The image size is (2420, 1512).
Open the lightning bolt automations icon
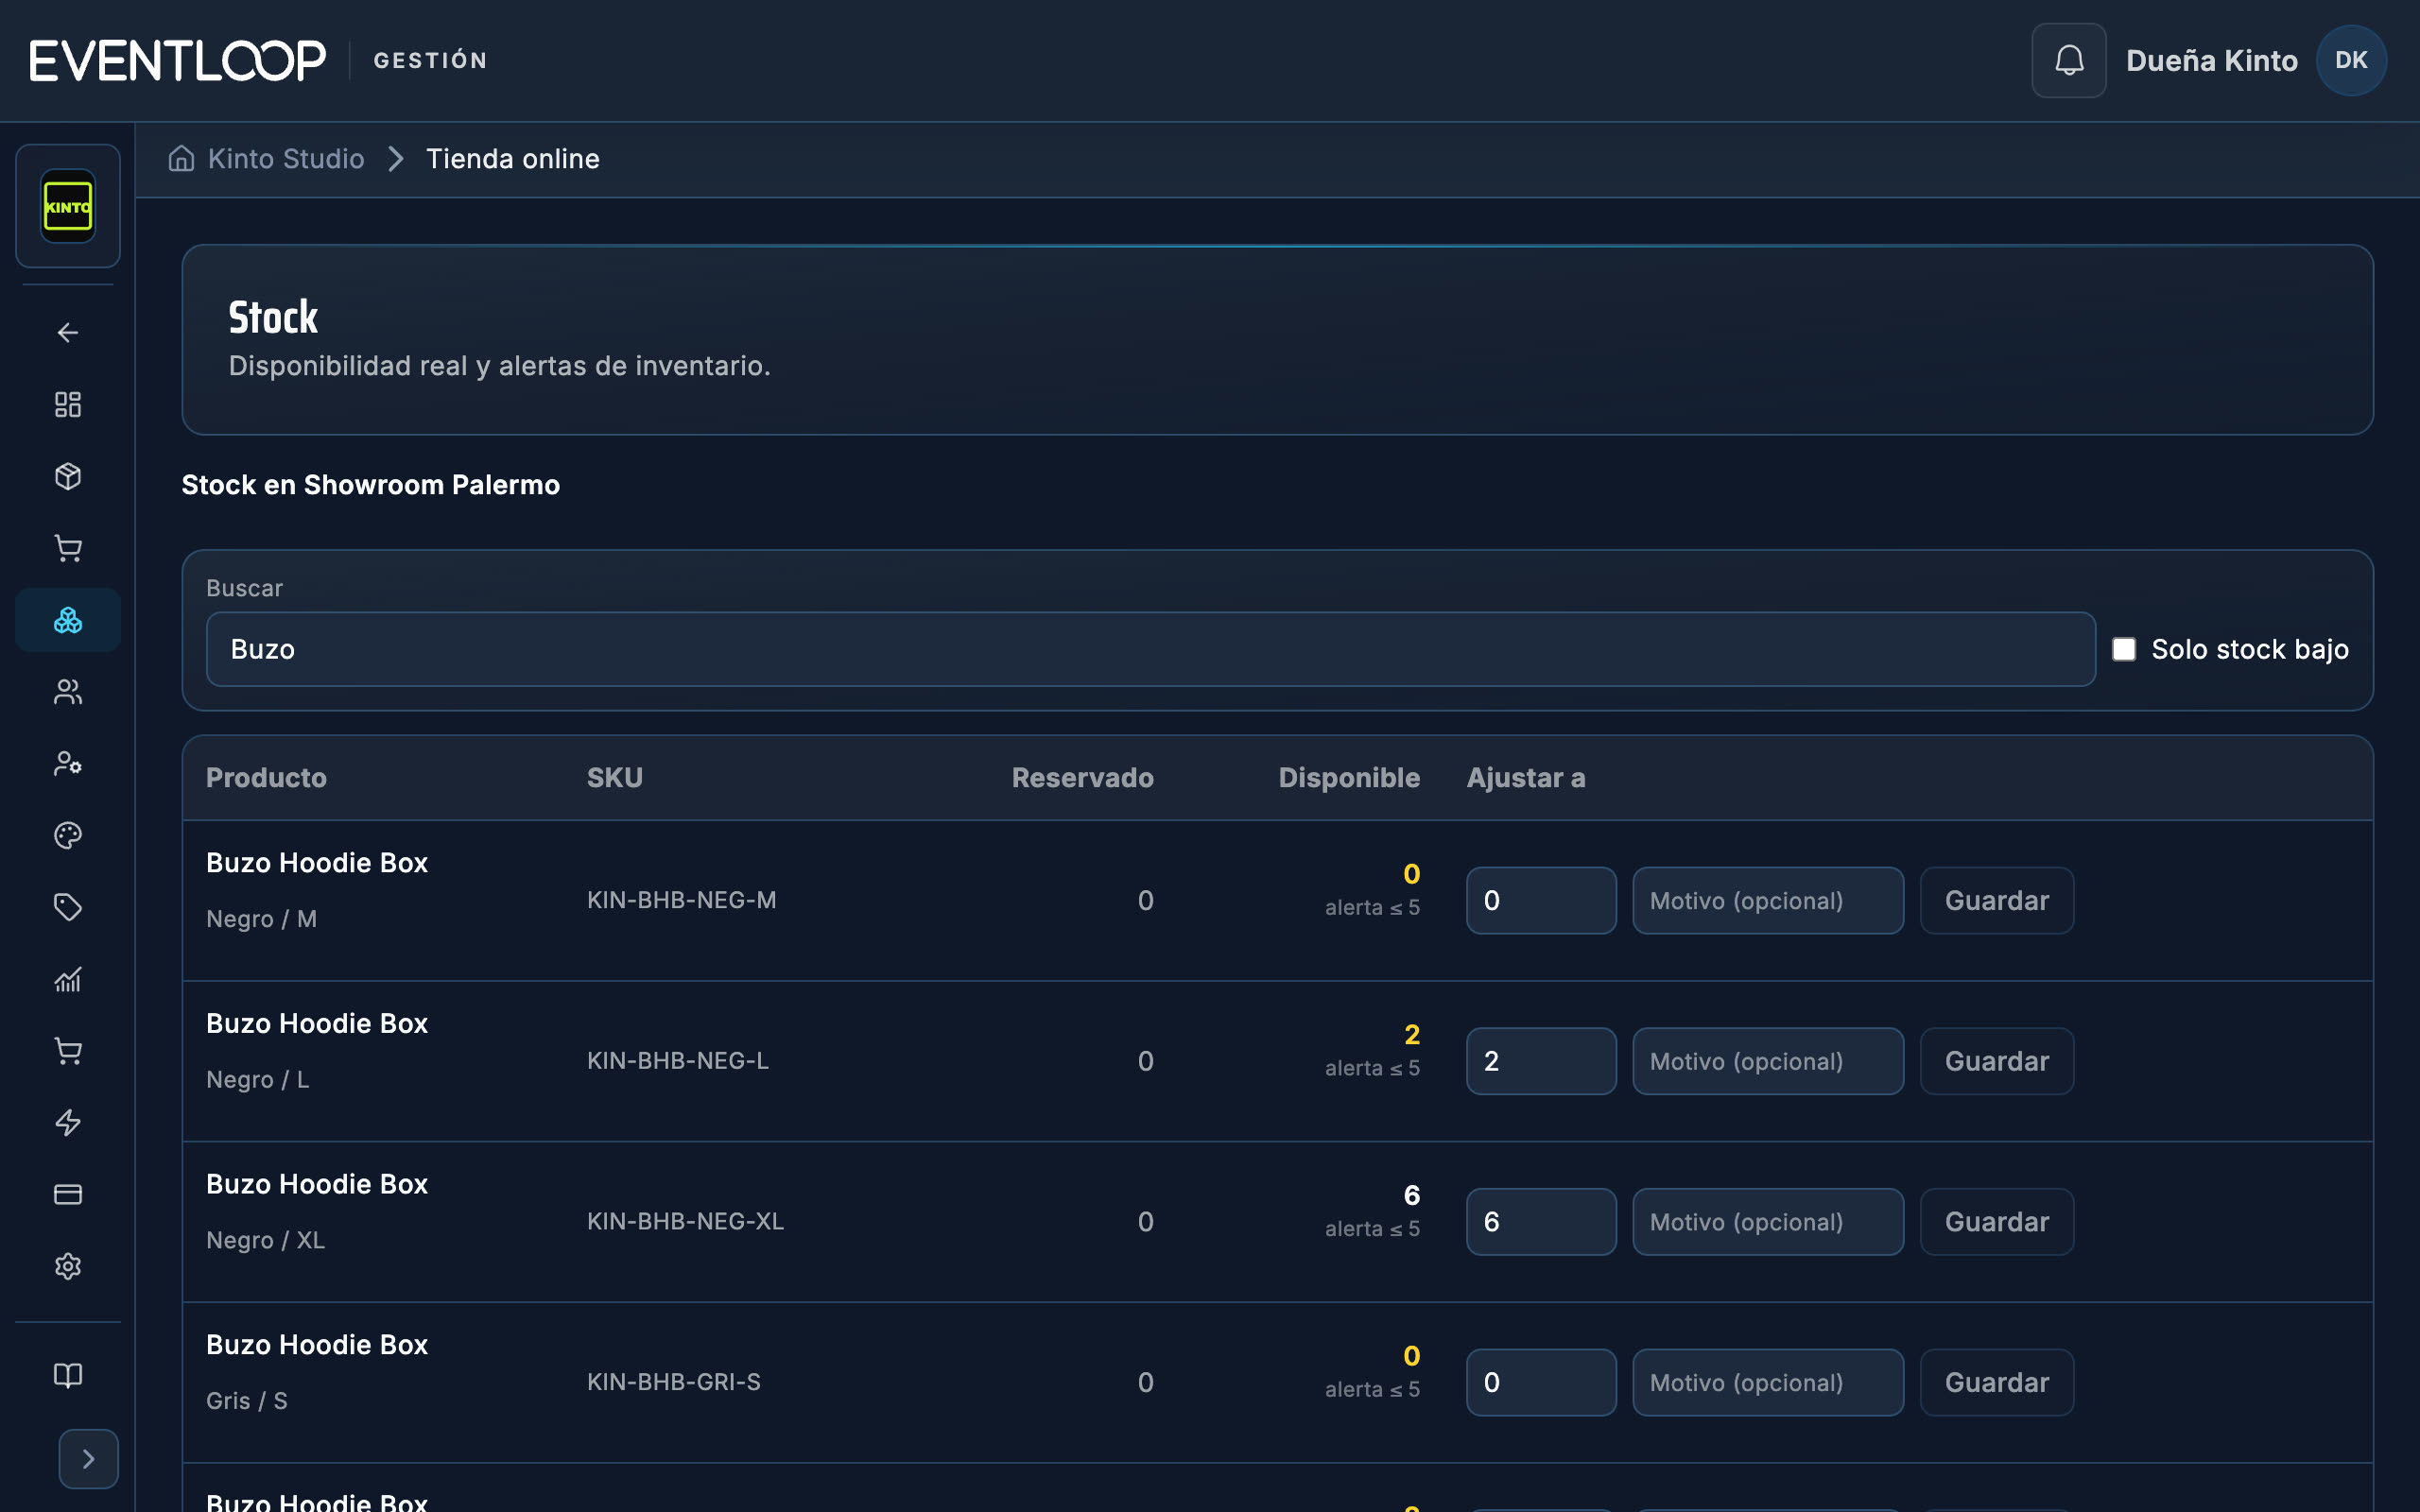click(x=68, y=1122)
